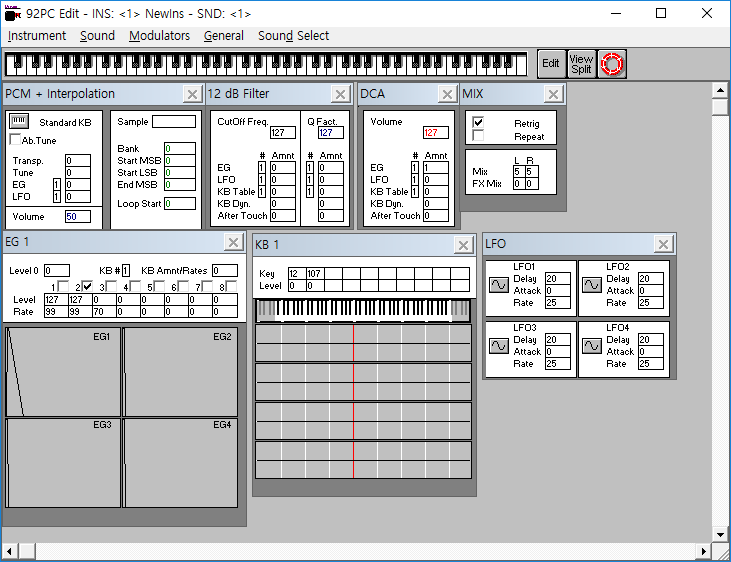Toggle the Ab.Tune checkbox
This screenshot has width=731, height=562.
click(15, 139)
